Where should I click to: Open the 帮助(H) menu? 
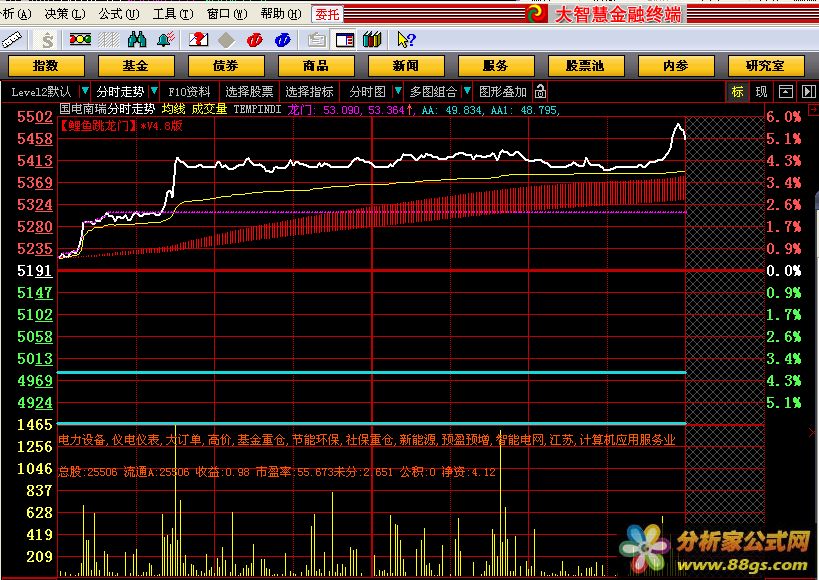281,14
